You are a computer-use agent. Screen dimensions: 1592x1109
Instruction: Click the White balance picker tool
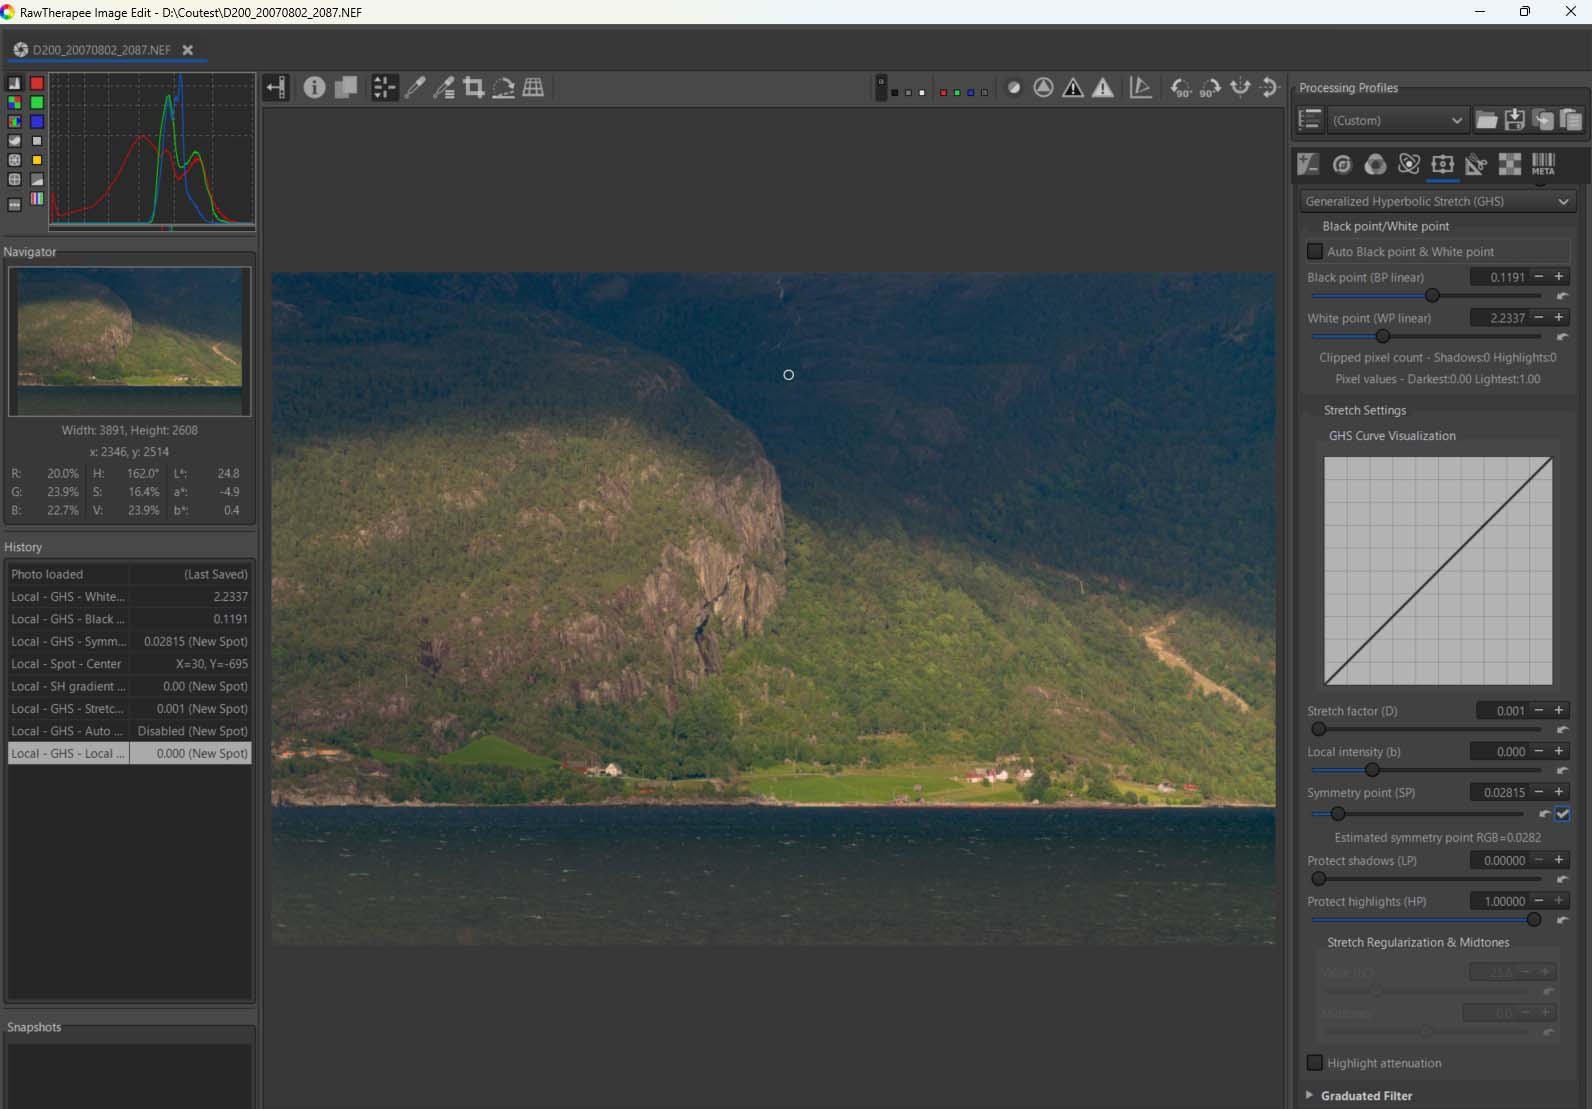point(414,88)
